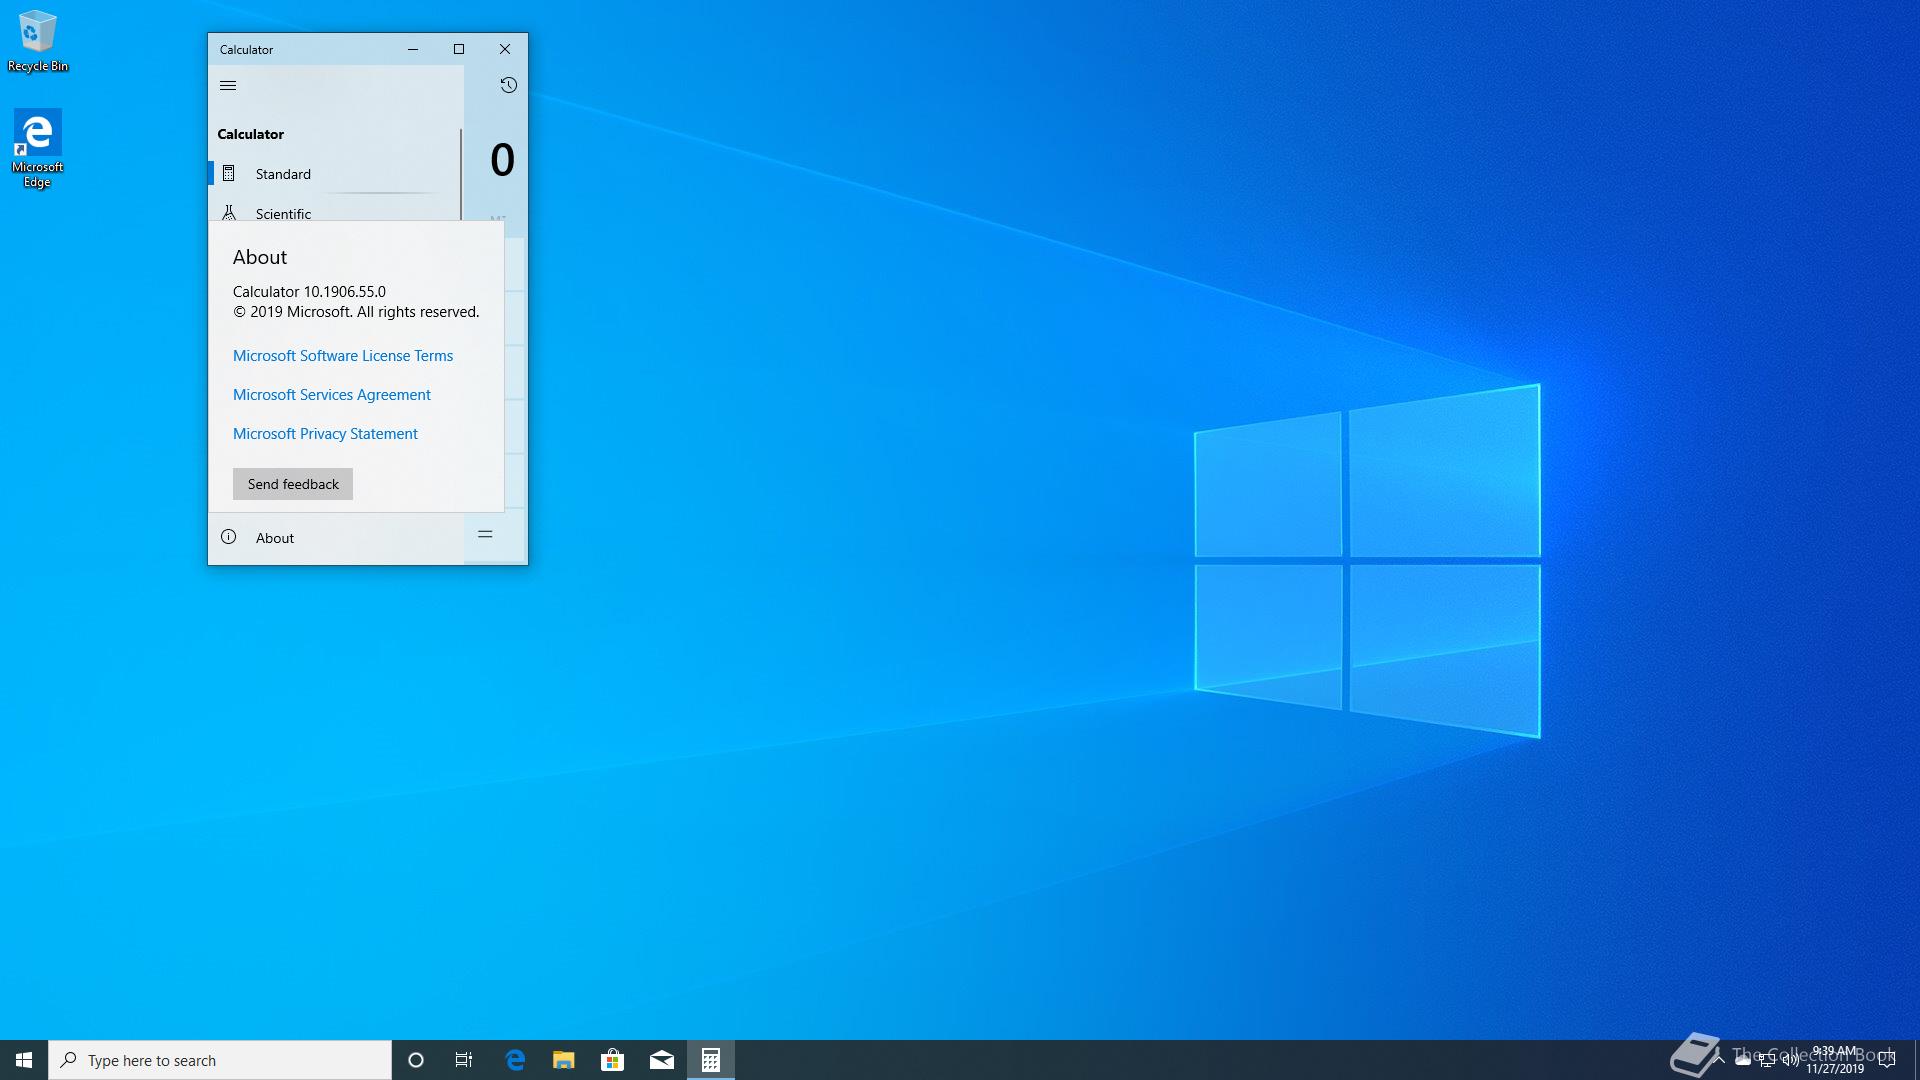Open Microsoft Privacy Statement link

point(325,434)
